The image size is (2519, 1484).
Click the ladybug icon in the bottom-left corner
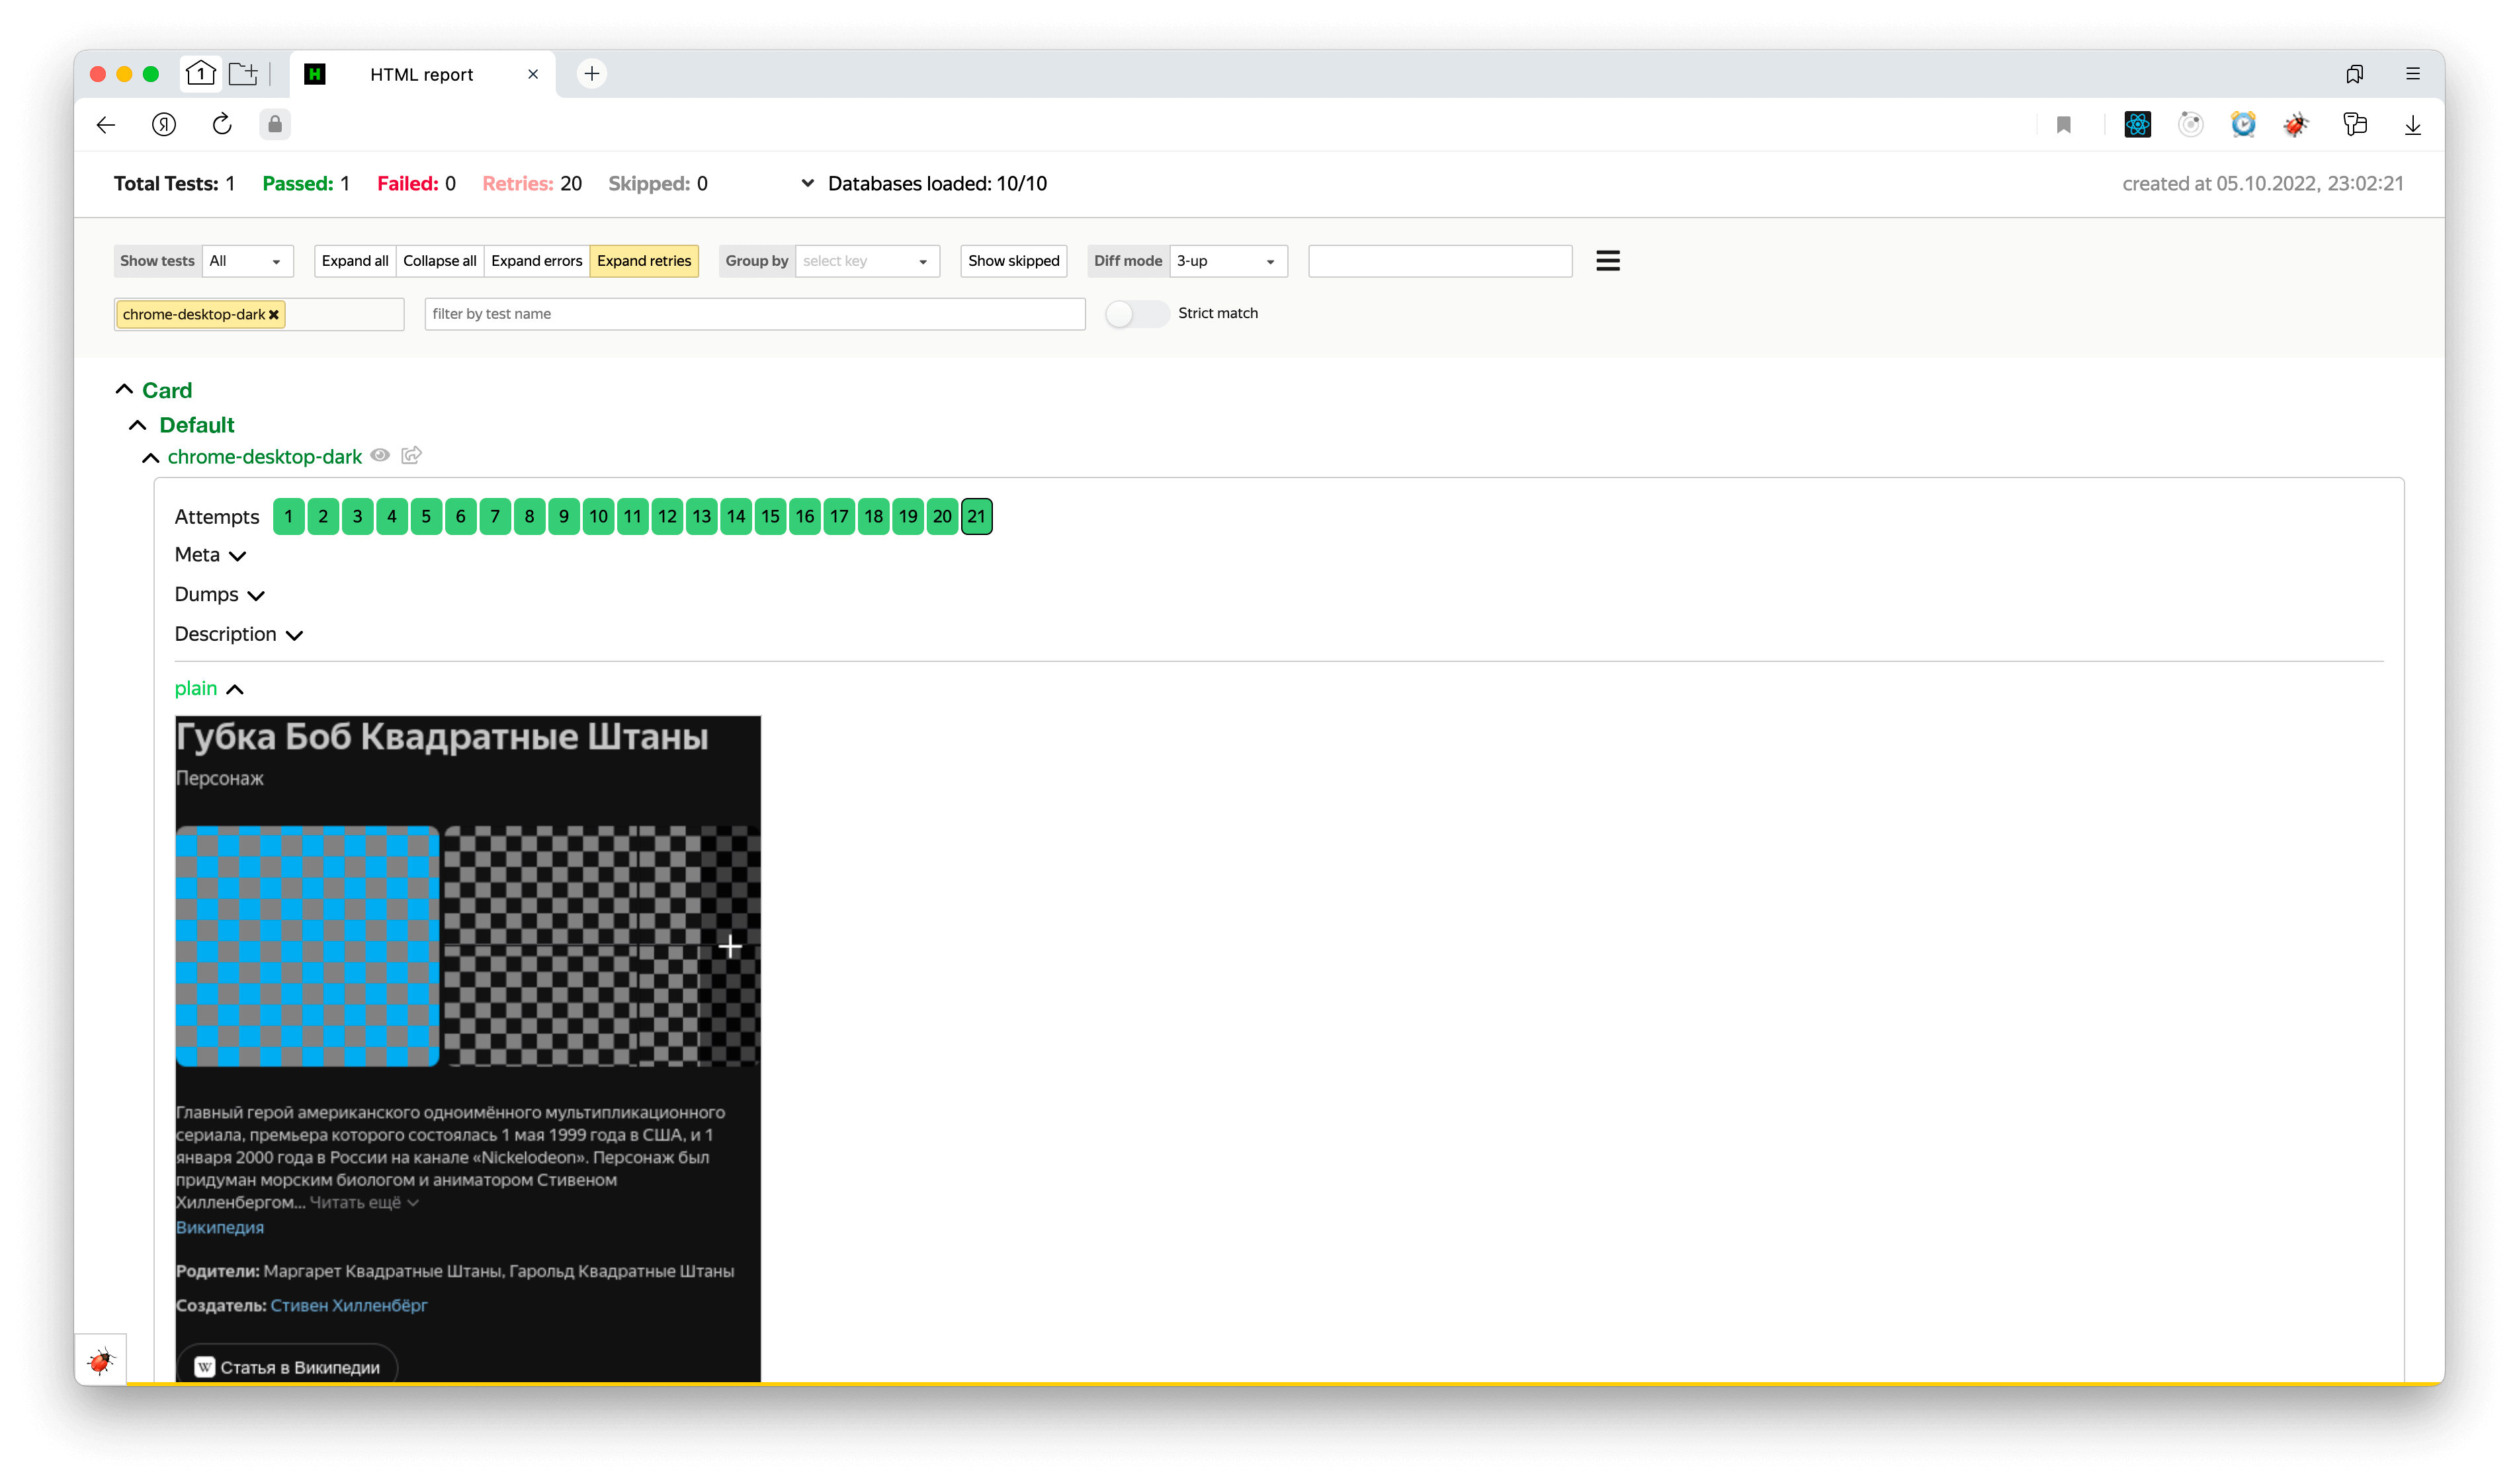pyautogui.click(x=101, y=1360)
